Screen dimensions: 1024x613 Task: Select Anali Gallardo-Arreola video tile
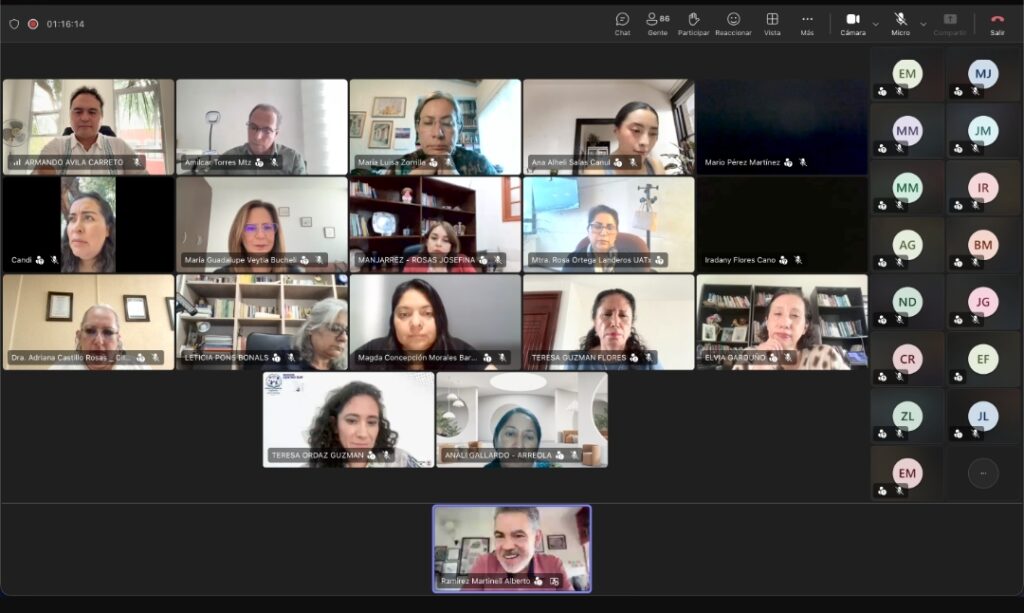(x=522, y=420)
